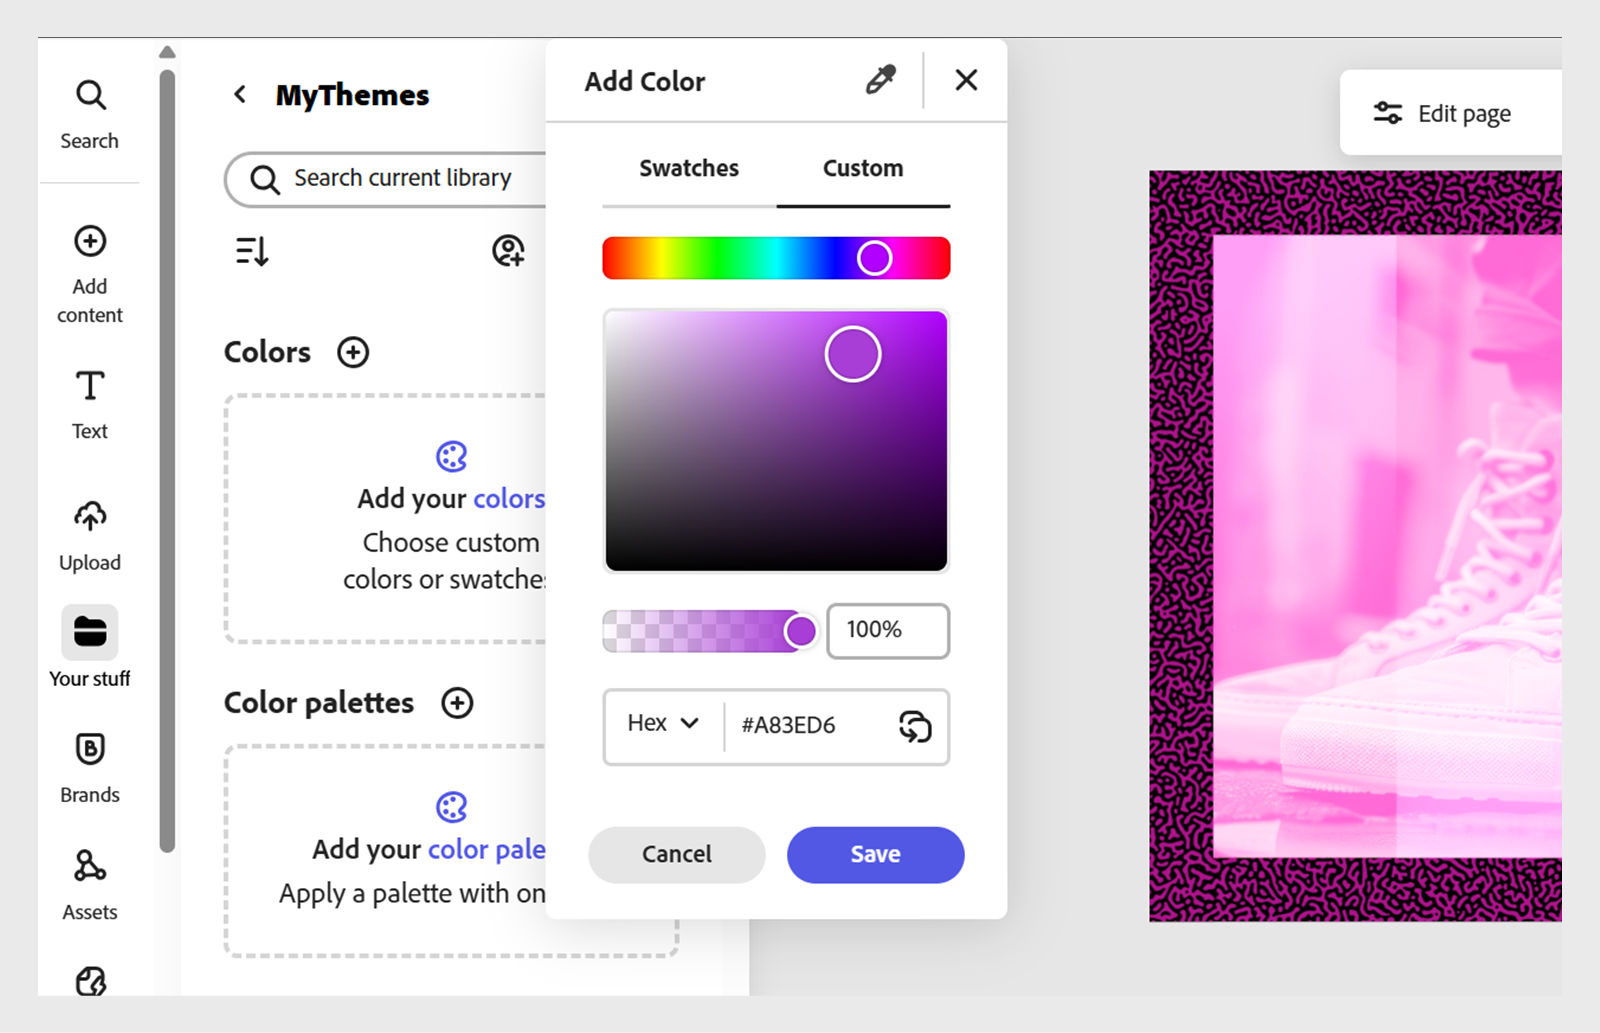Open the Upload panel
Viewport: 1600px width, 1033px height.
coord(90,536)
